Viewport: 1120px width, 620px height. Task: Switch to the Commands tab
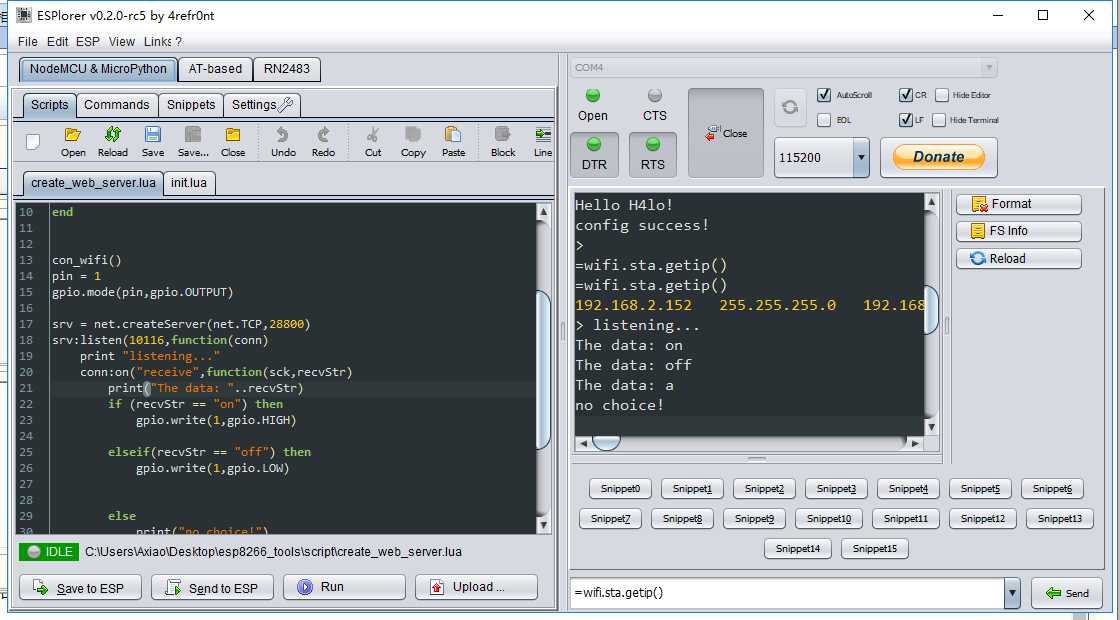pyautogui.click(x=116, y=105)
